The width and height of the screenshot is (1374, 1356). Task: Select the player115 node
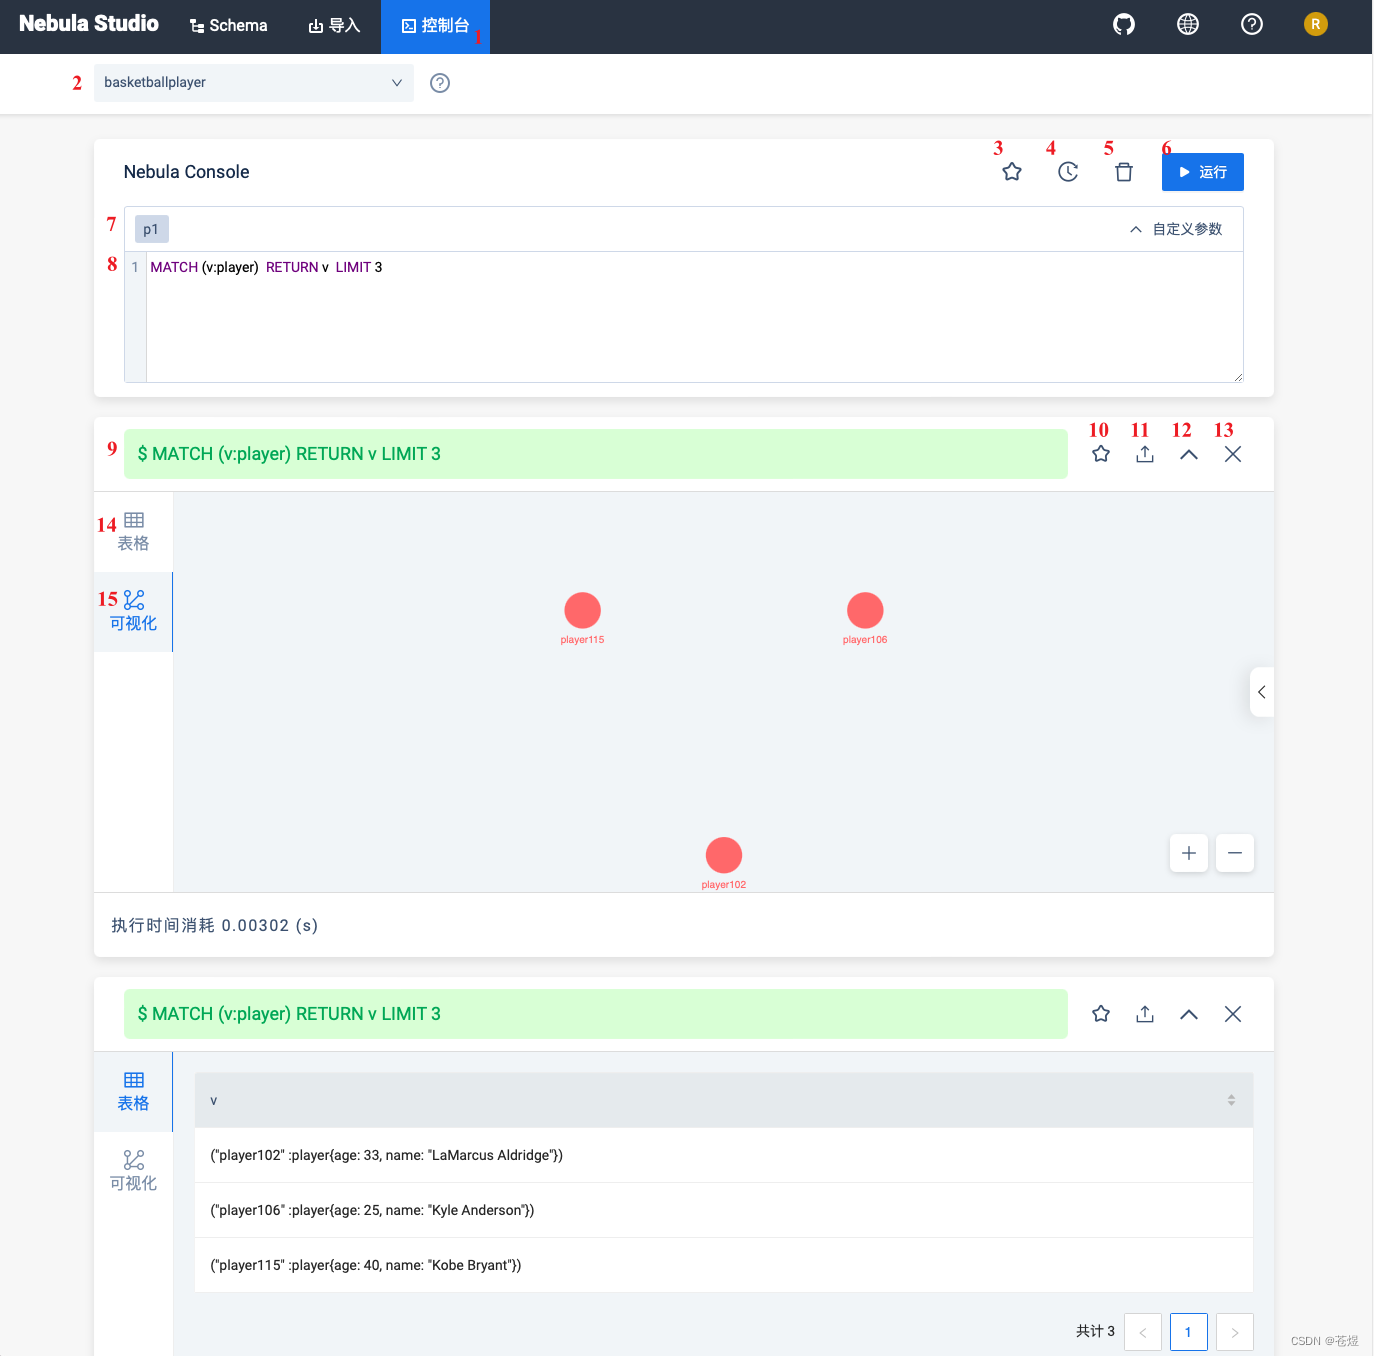[583, 611]
